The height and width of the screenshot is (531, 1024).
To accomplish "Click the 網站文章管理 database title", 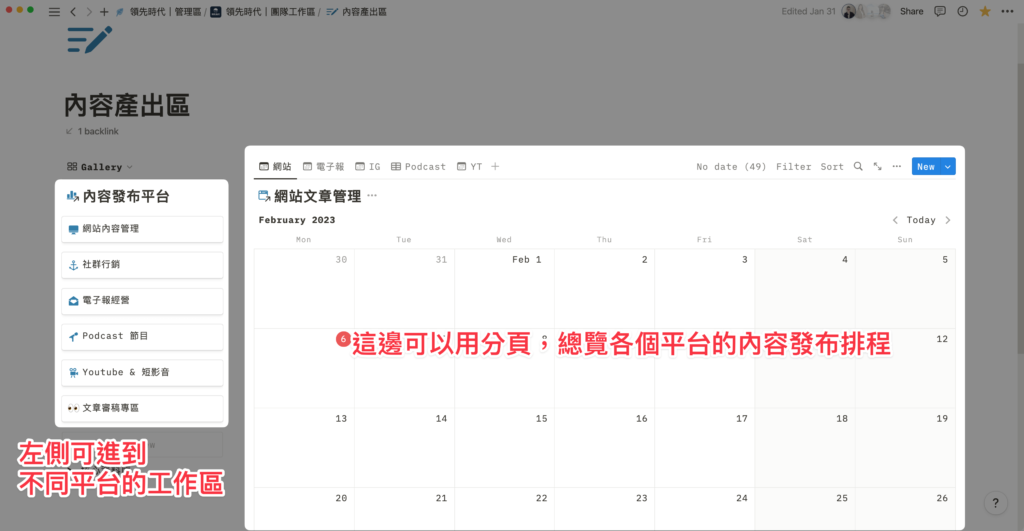I will [317, 196].
